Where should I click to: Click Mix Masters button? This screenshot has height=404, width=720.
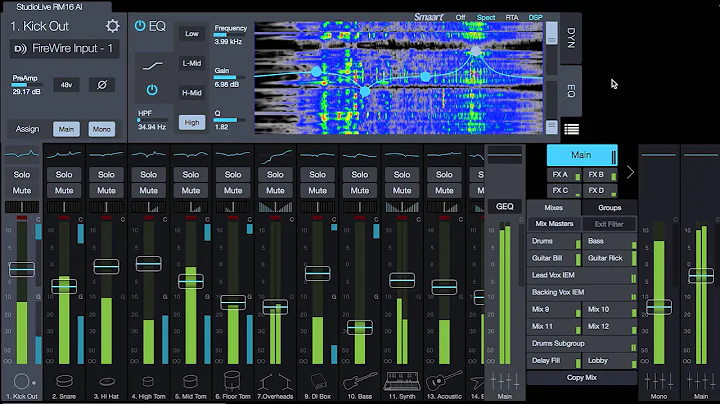click(554, 224)
